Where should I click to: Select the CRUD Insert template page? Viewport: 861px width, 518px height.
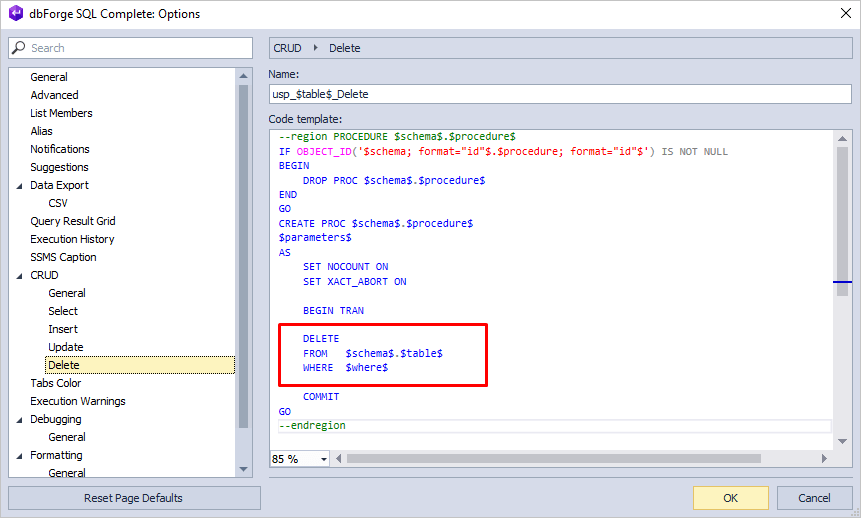coord(63,330)
